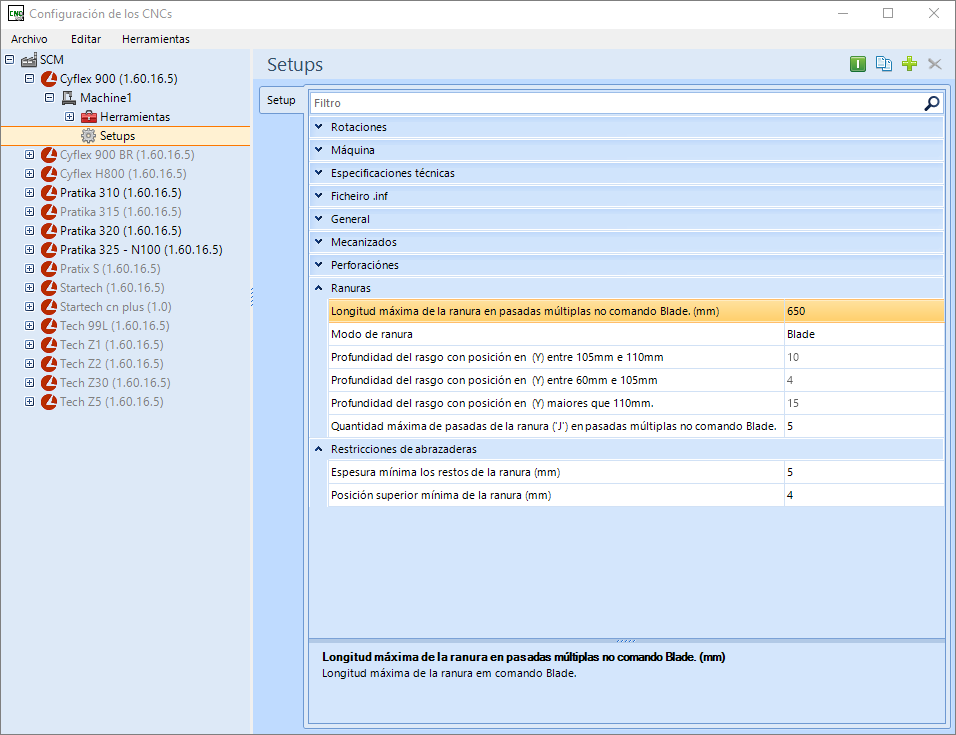Open the Herramientas menu
Image resolution: width=956 pixels, height=735 pixels.
pyautogui.click(x=155, y=39)
